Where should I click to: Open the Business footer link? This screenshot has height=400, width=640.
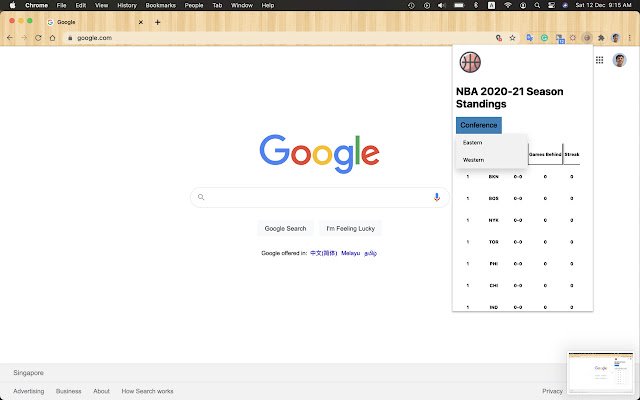point(69,391)
